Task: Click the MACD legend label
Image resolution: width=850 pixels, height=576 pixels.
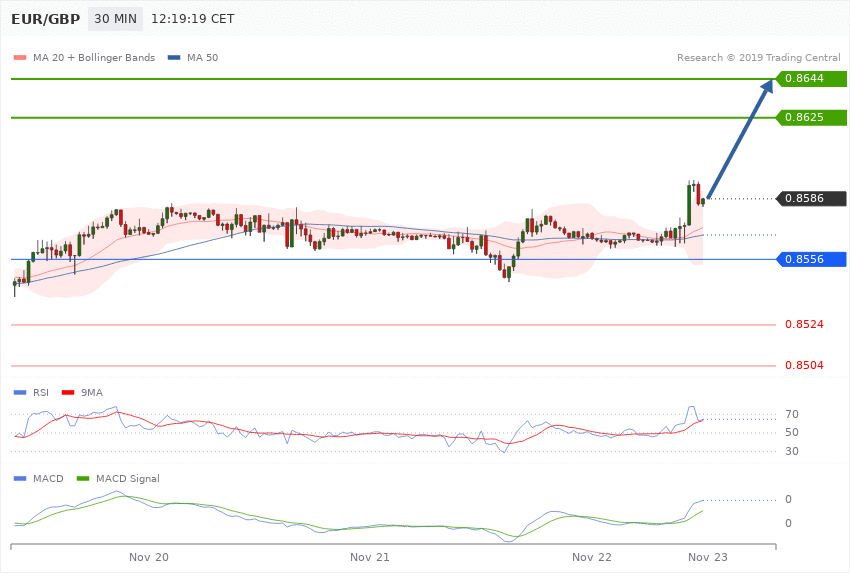Action: coord(48,478)
